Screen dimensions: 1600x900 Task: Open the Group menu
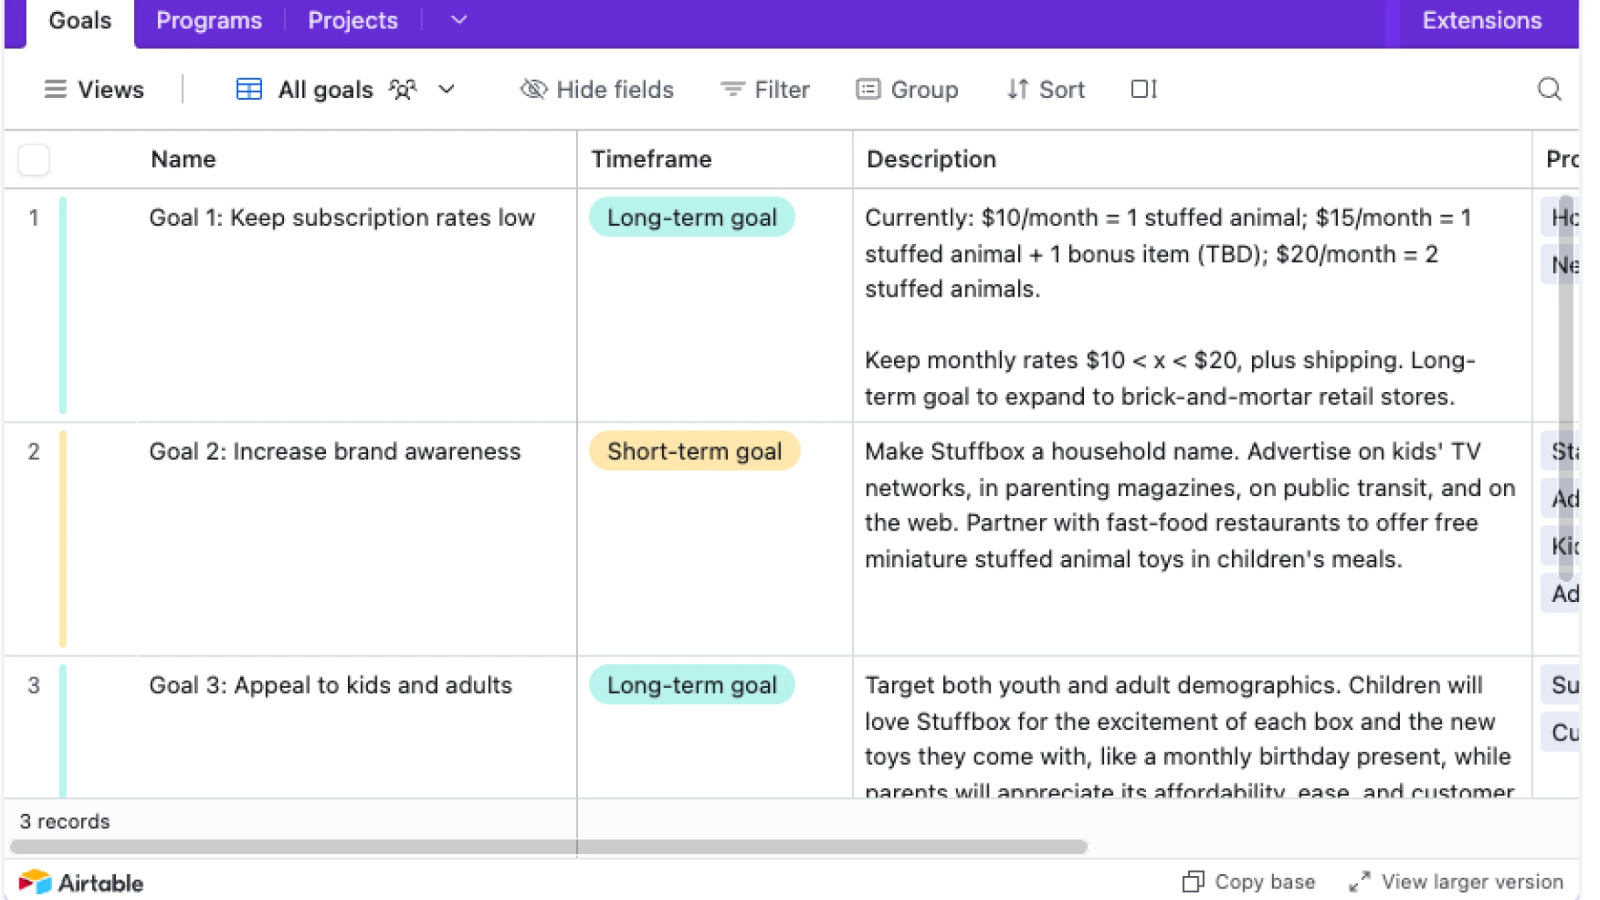(x=907, y=90)
